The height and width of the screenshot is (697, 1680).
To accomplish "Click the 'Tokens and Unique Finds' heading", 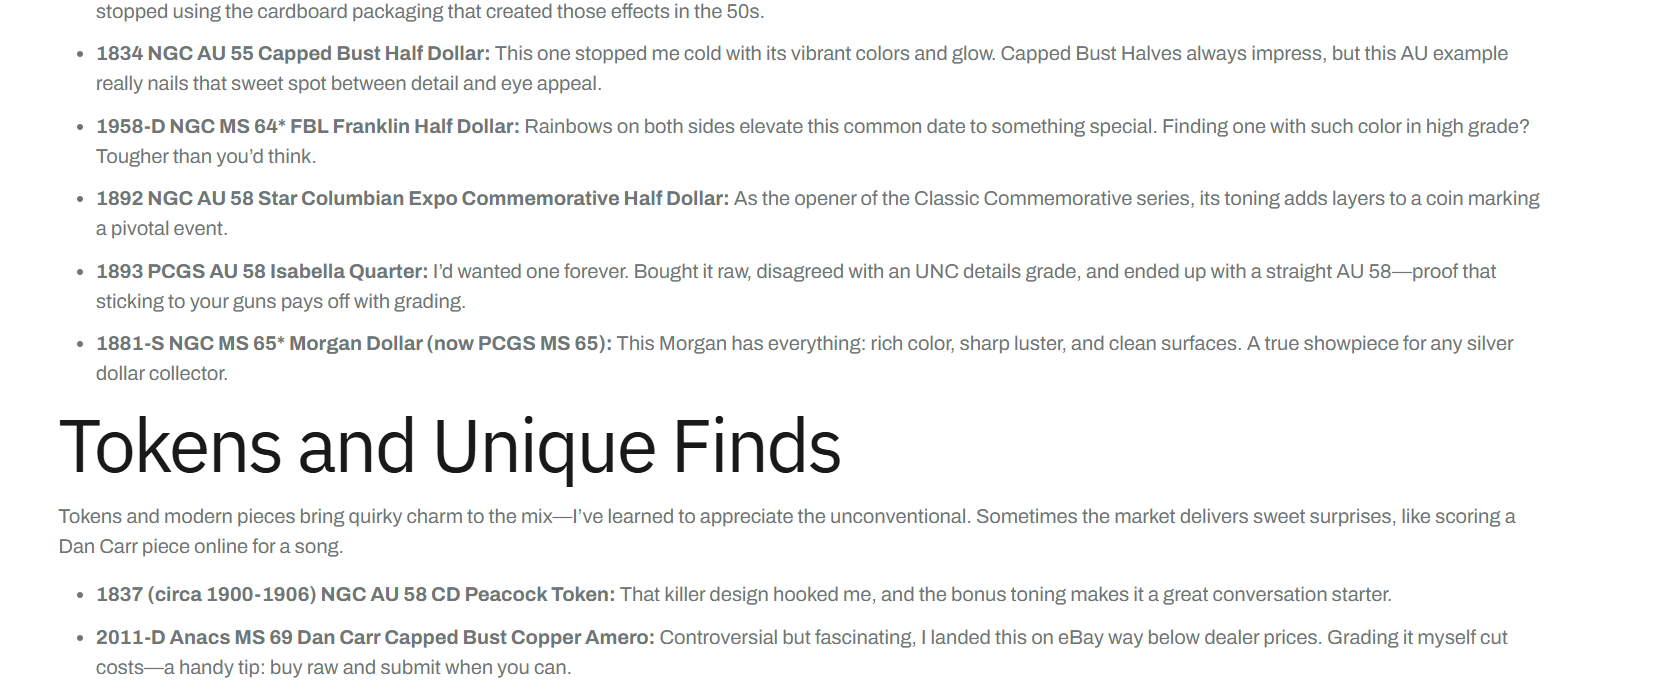I will coord(450,447).
